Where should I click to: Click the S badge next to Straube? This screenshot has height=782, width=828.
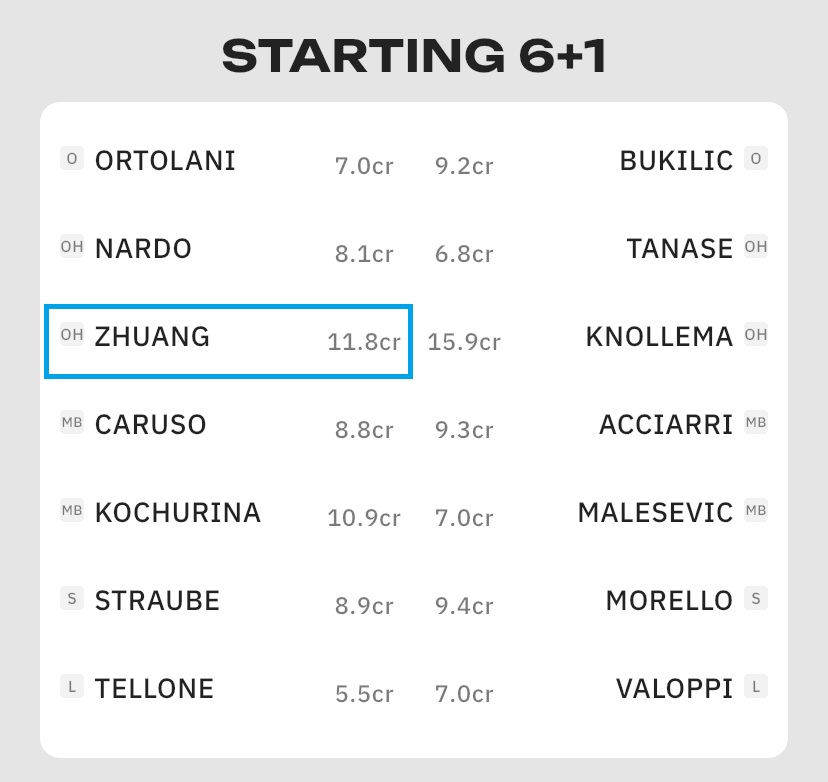coord(71,599)
